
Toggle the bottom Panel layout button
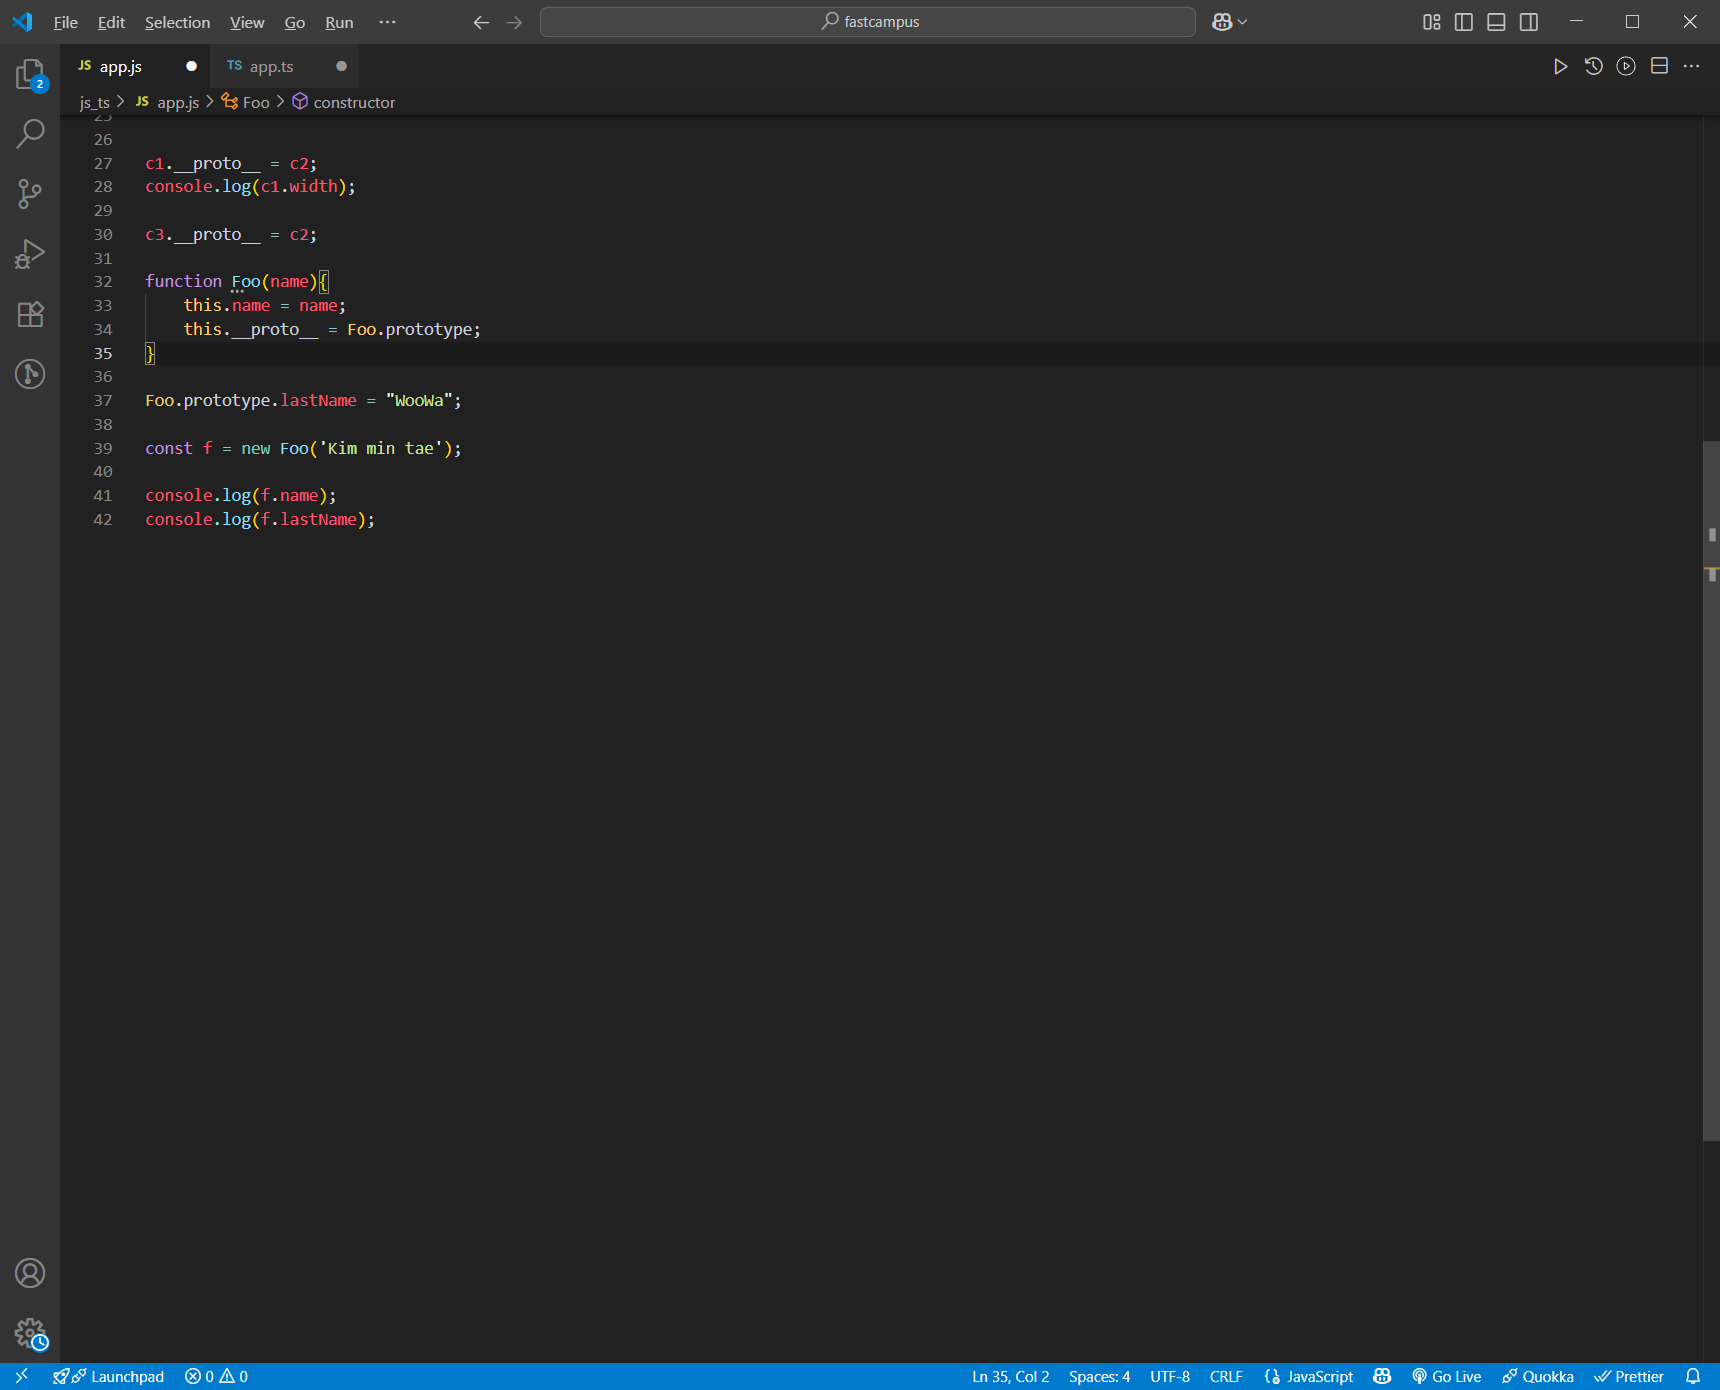(x=1496, y=22)
